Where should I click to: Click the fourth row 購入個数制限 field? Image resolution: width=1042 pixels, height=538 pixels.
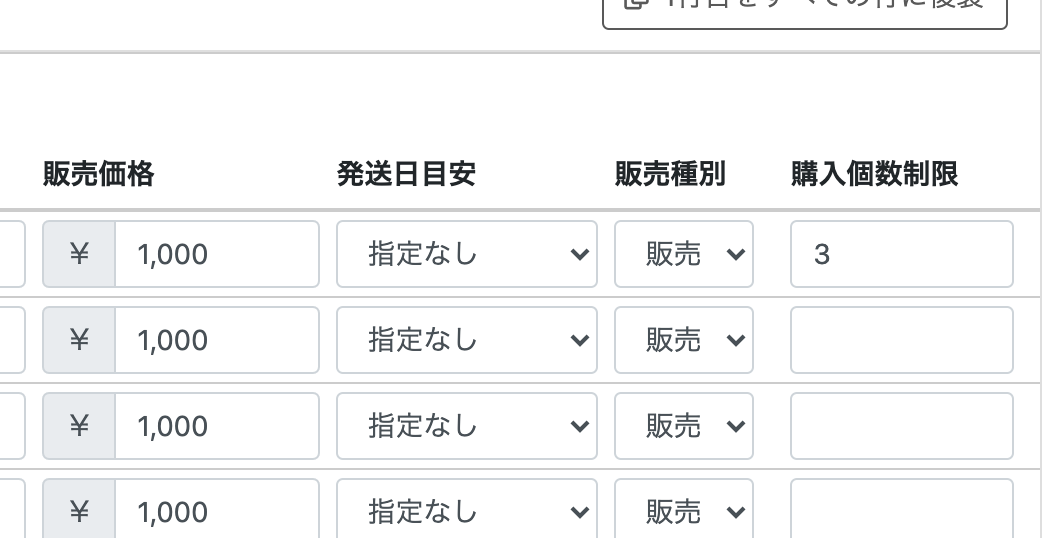pos(901,512)
